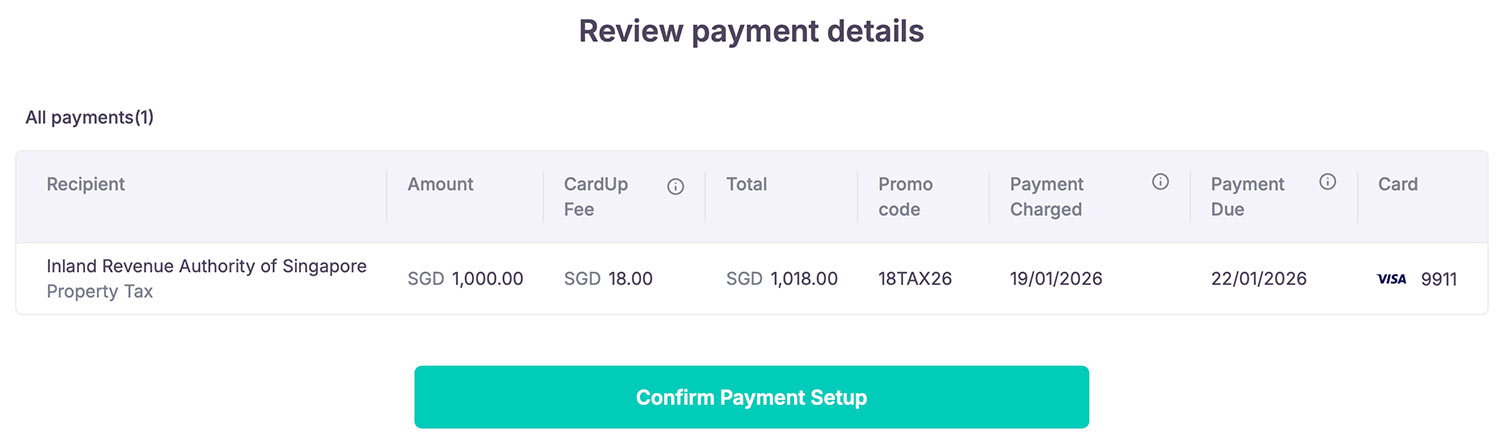Click the Recipient column header
Image resolution: width=1500 pixels, height=445 pixels.
coord(86,184)
